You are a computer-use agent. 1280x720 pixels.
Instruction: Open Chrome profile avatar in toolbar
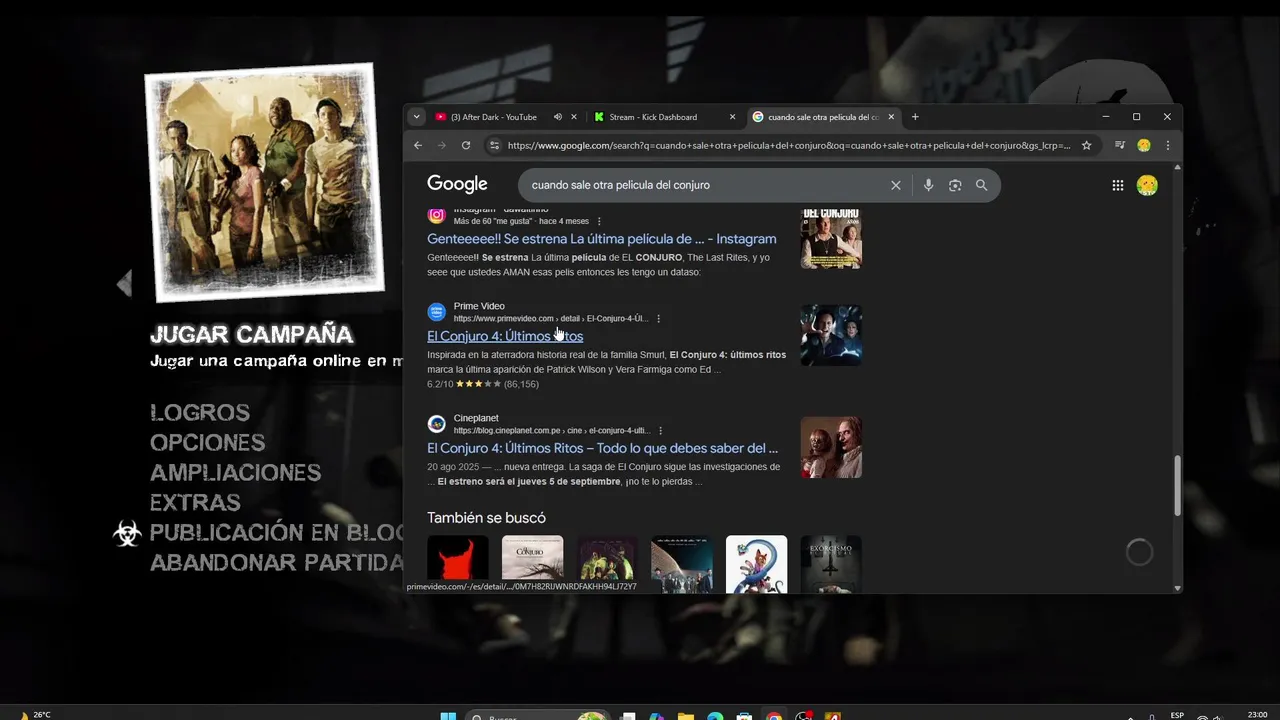coord(1144,145)
